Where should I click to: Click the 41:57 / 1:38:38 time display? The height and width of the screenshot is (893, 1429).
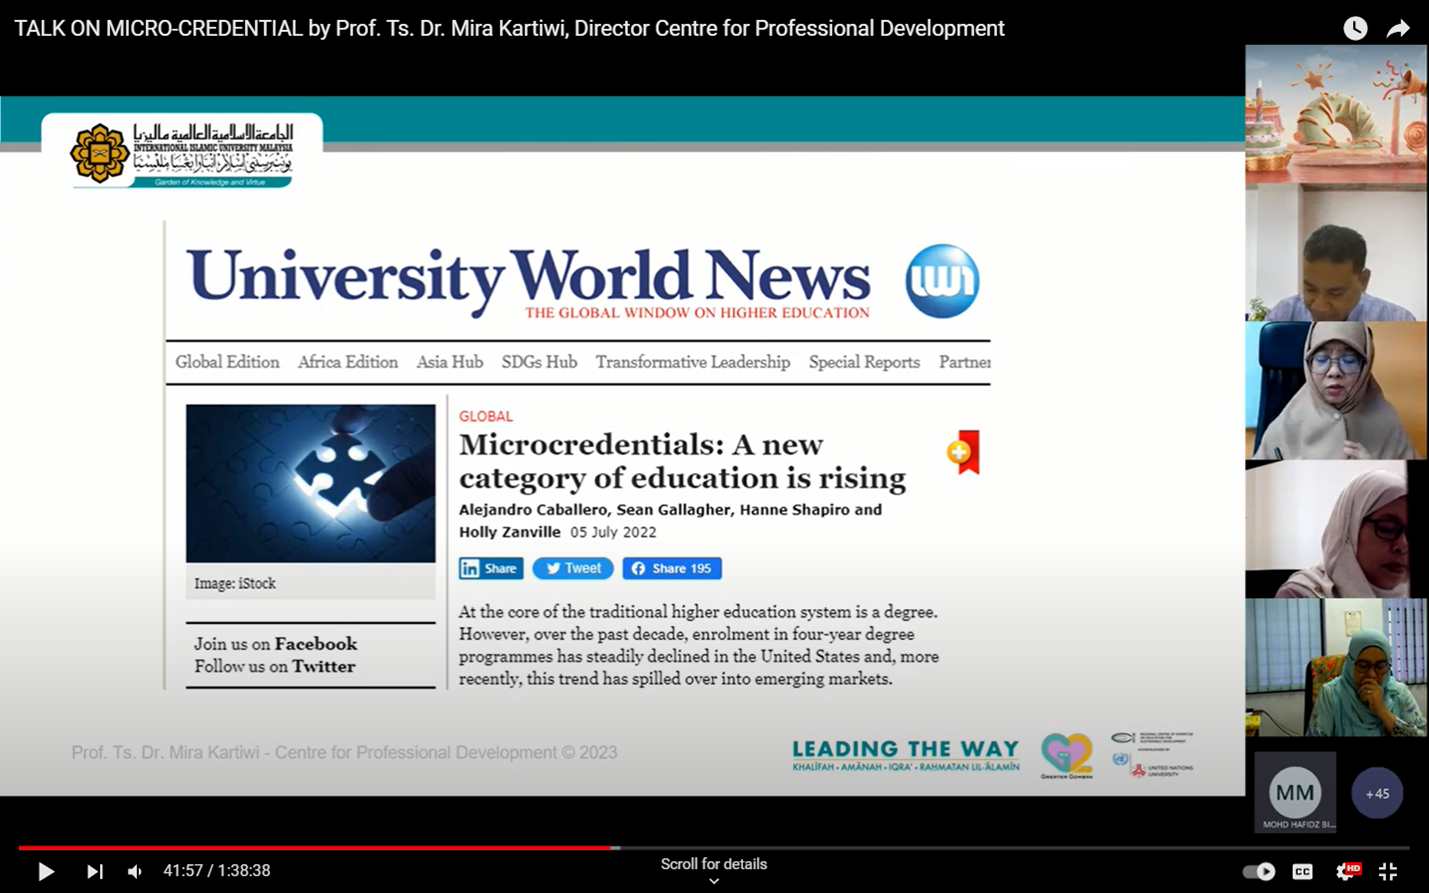pyautogui.click(x=217, y=871)
